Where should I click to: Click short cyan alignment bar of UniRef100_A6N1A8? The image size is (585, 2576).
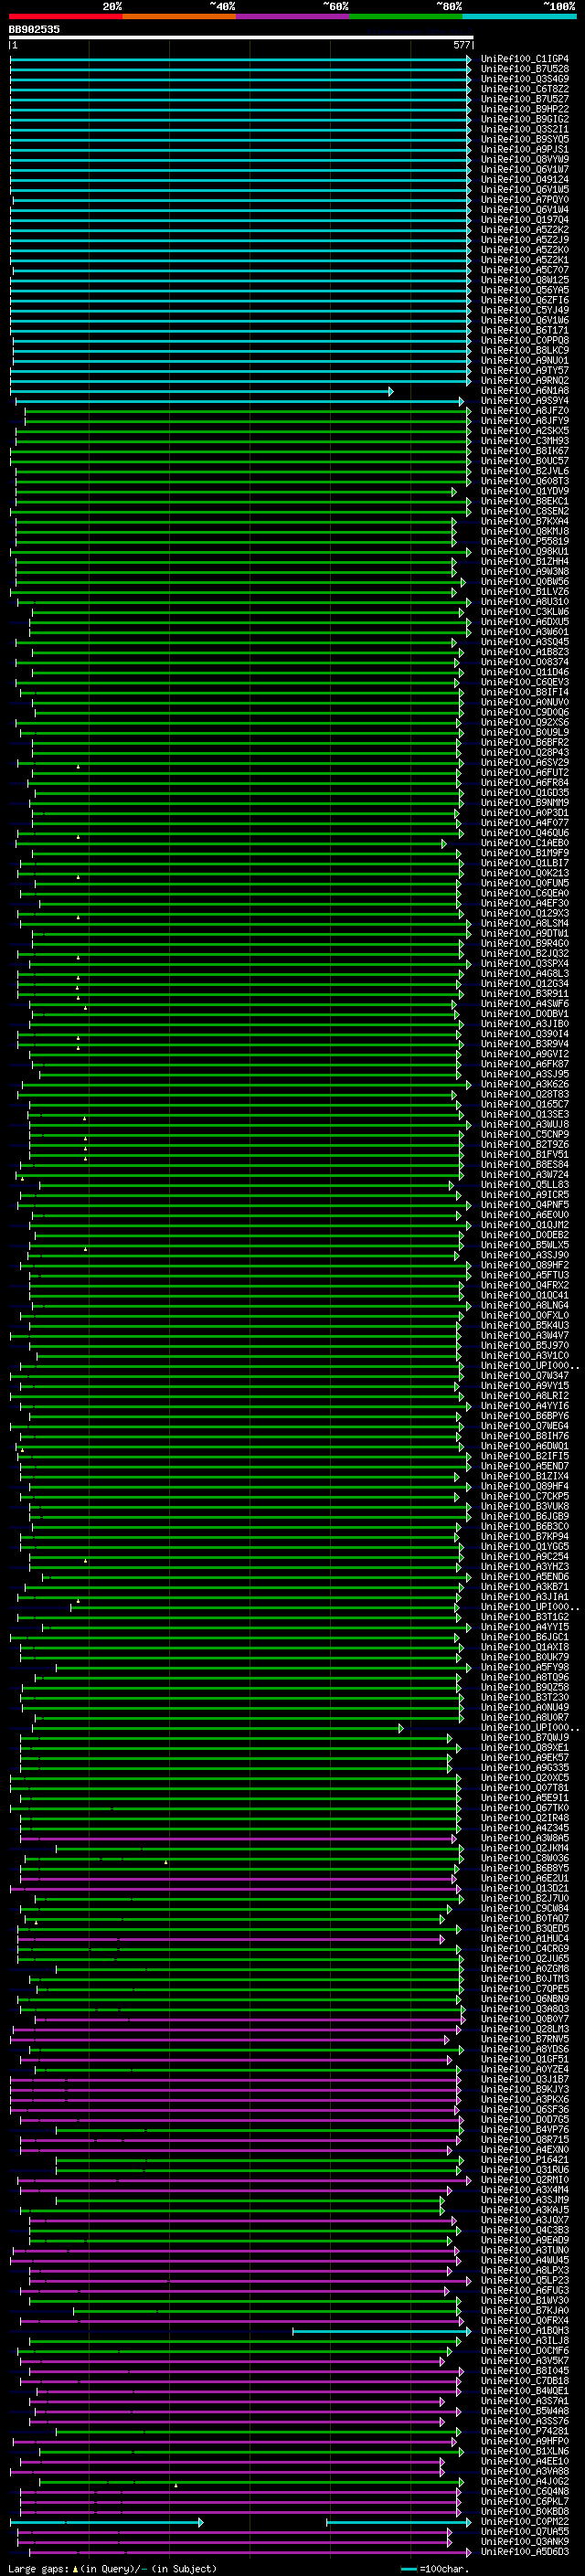[x=202, y=391]
